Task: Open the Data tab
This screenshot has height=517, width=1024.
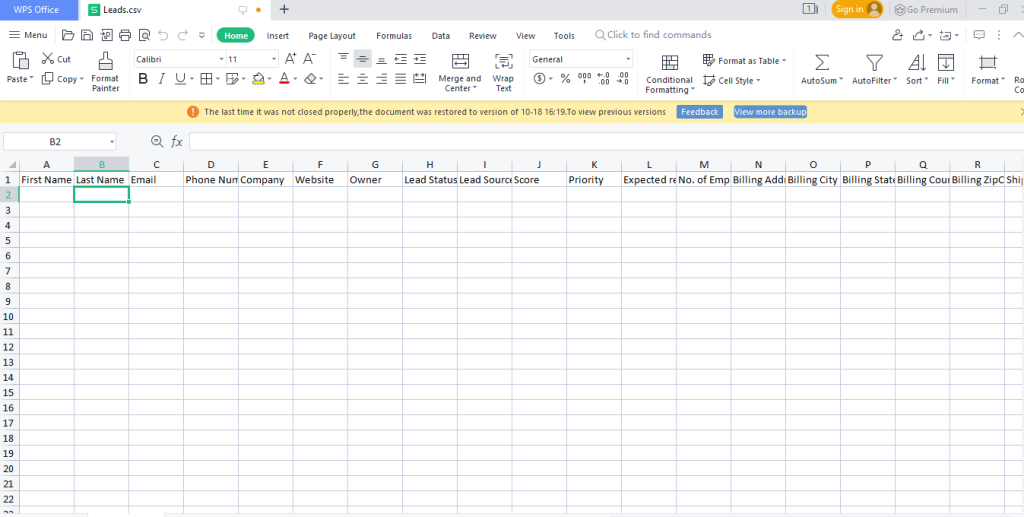Action: (441, 36)
